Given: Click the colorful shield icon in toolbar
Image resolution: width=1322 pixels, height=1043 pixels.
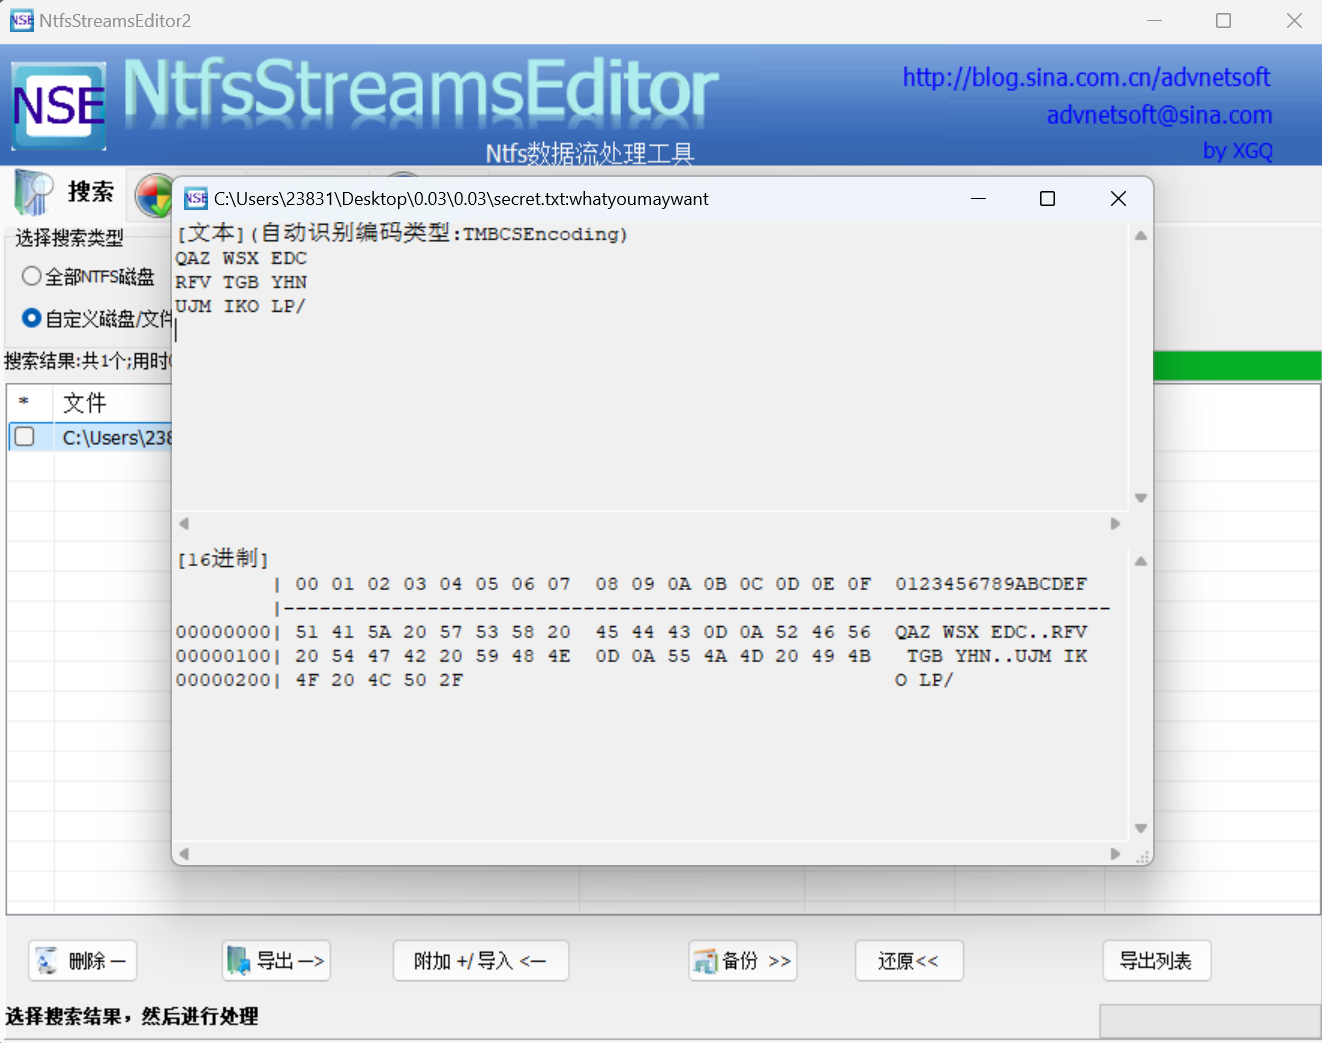Looking at the screenshot, I should pos(154,196).
